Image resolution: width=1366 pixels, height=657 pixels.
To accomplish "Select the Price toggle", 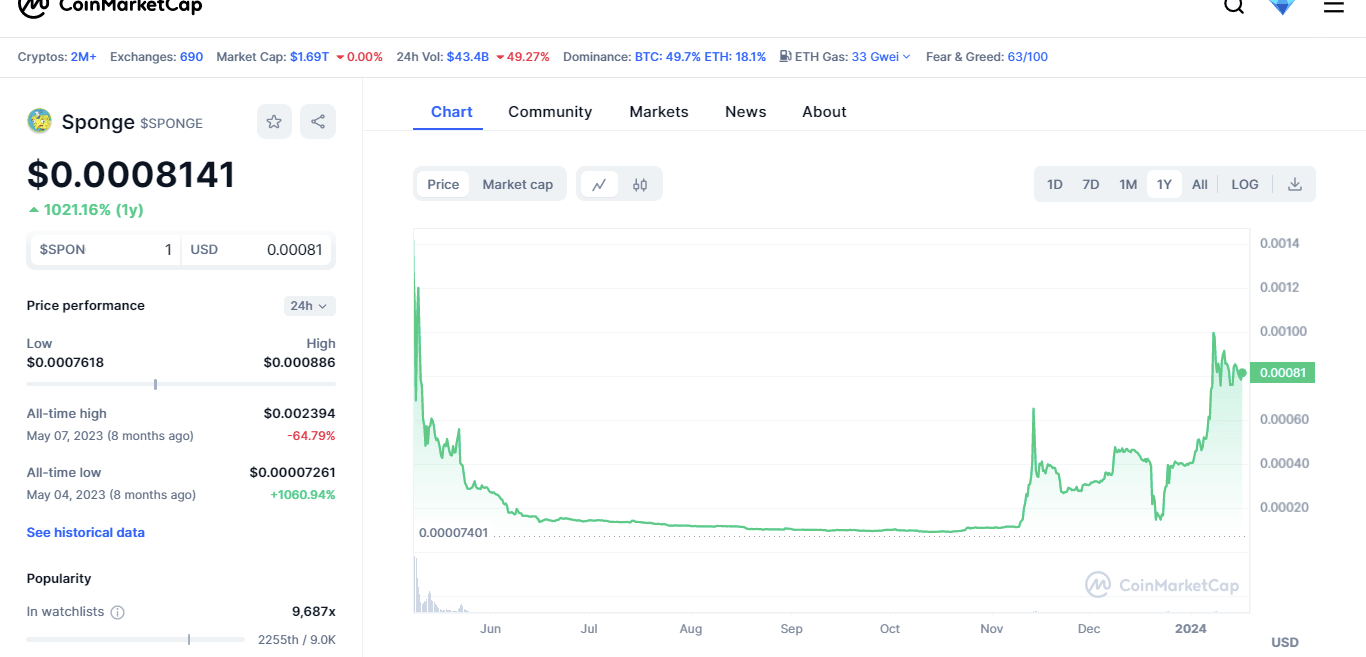I will (x=443, y=184).
